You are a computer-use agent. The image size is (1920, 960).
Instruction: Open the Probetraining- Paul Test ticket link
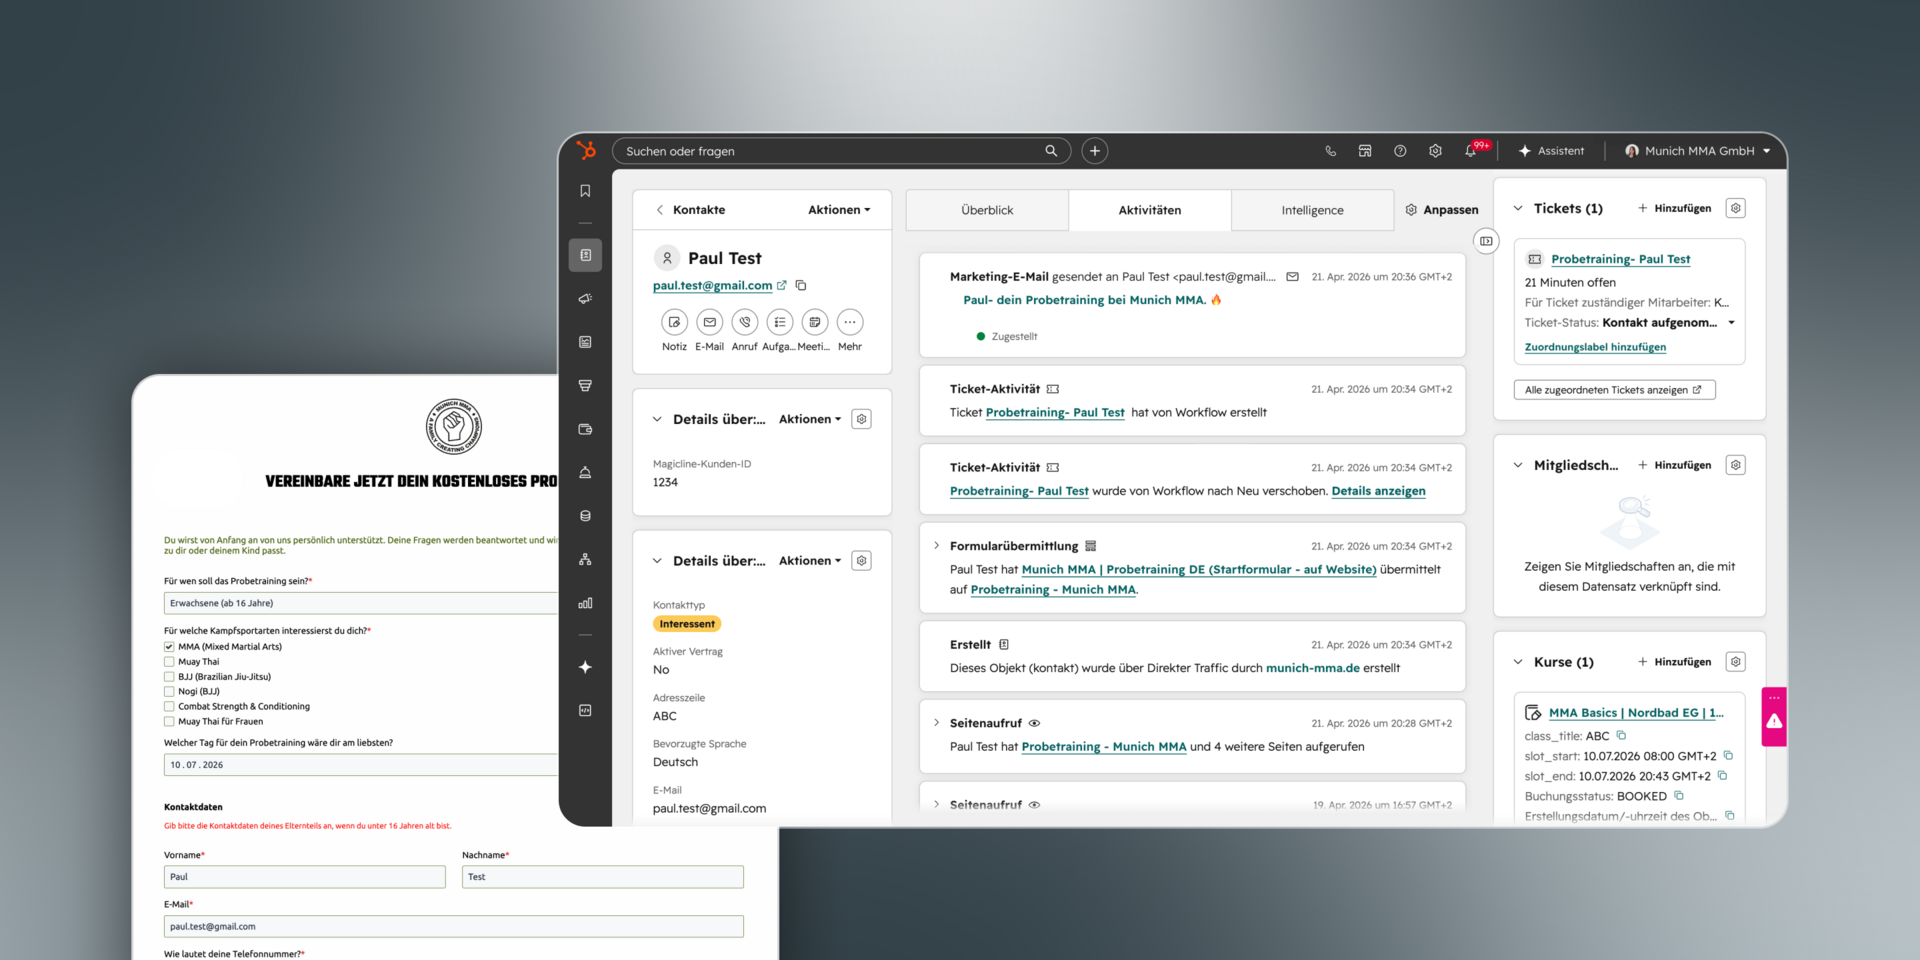point(1620,259)
